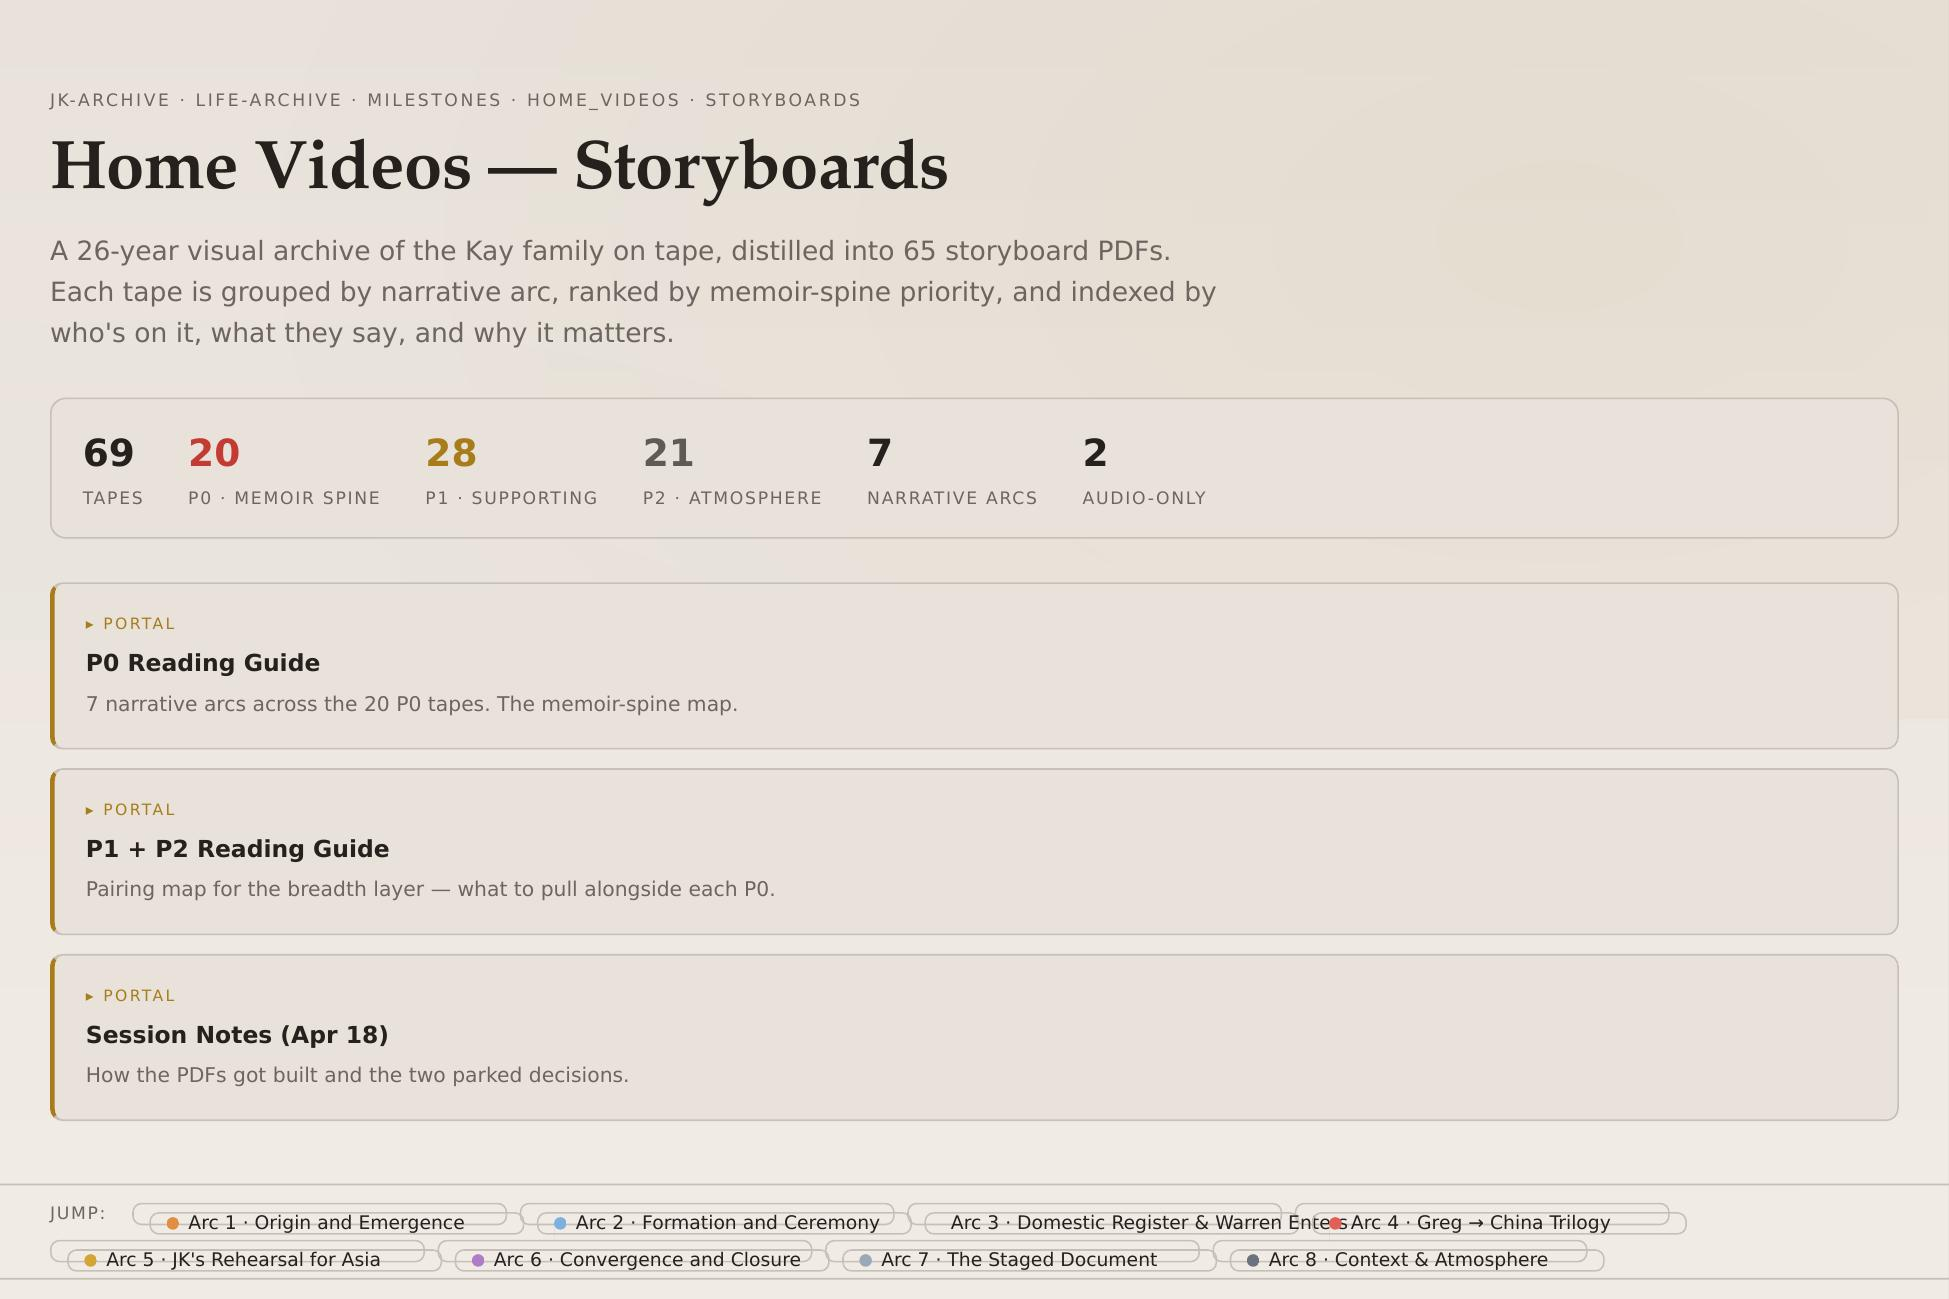Expand the P1 + P2 Reading Guide arrow
This screenshot has height=1299, width=1949.
click(91, 809)
